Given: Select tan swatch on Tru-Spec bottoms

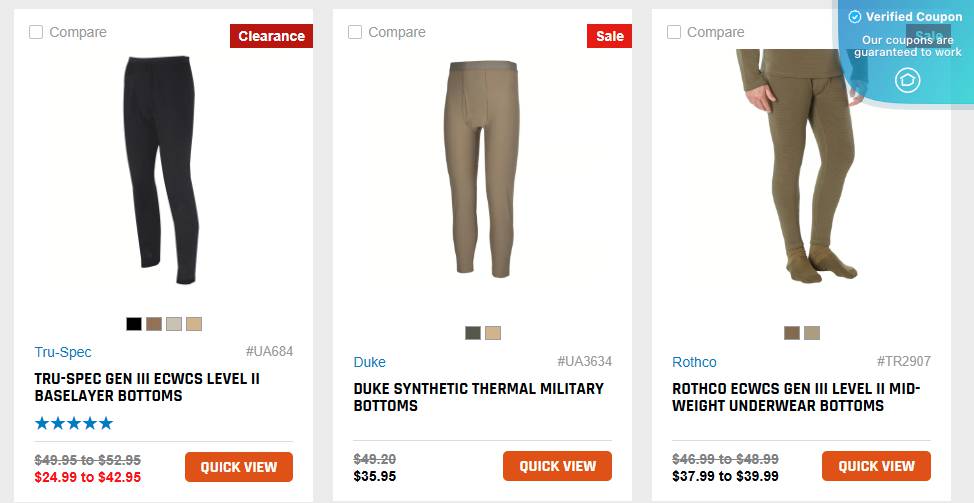Looking at the screenshot, I should pos(194,324).
